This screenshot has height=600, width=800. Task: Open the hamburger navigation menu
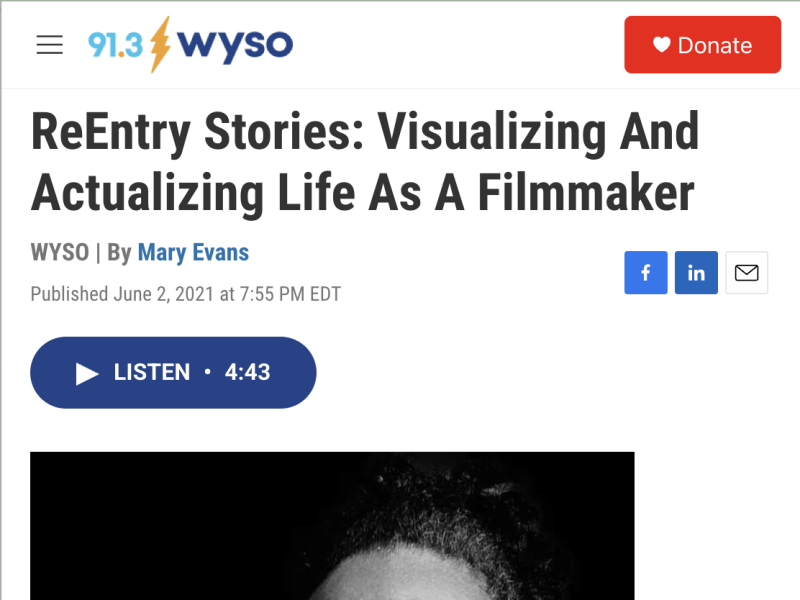(x=49, y=45)
